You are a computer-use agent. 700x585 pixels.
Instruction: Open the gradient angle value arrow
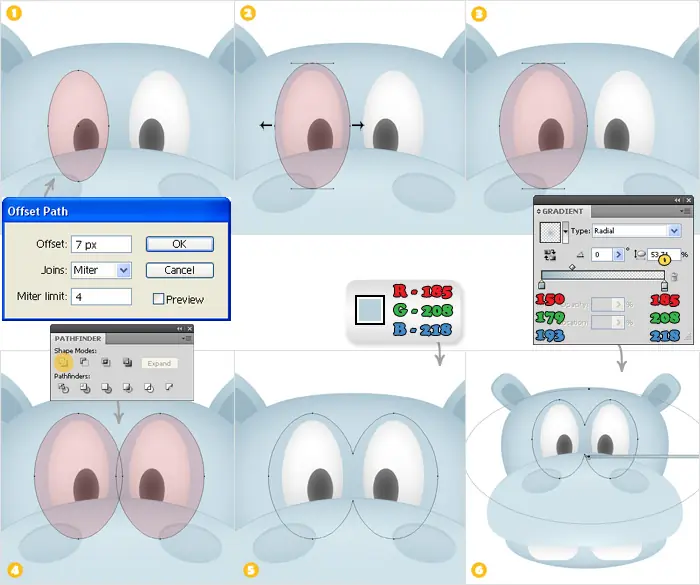pos(618,255)
